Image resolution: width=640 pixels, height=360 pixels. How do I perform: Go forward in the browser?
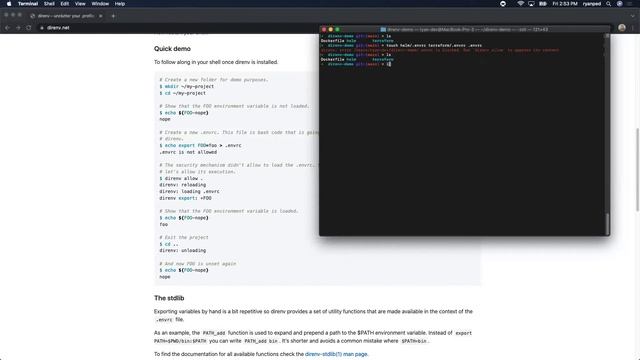click(x=18, y=28)
